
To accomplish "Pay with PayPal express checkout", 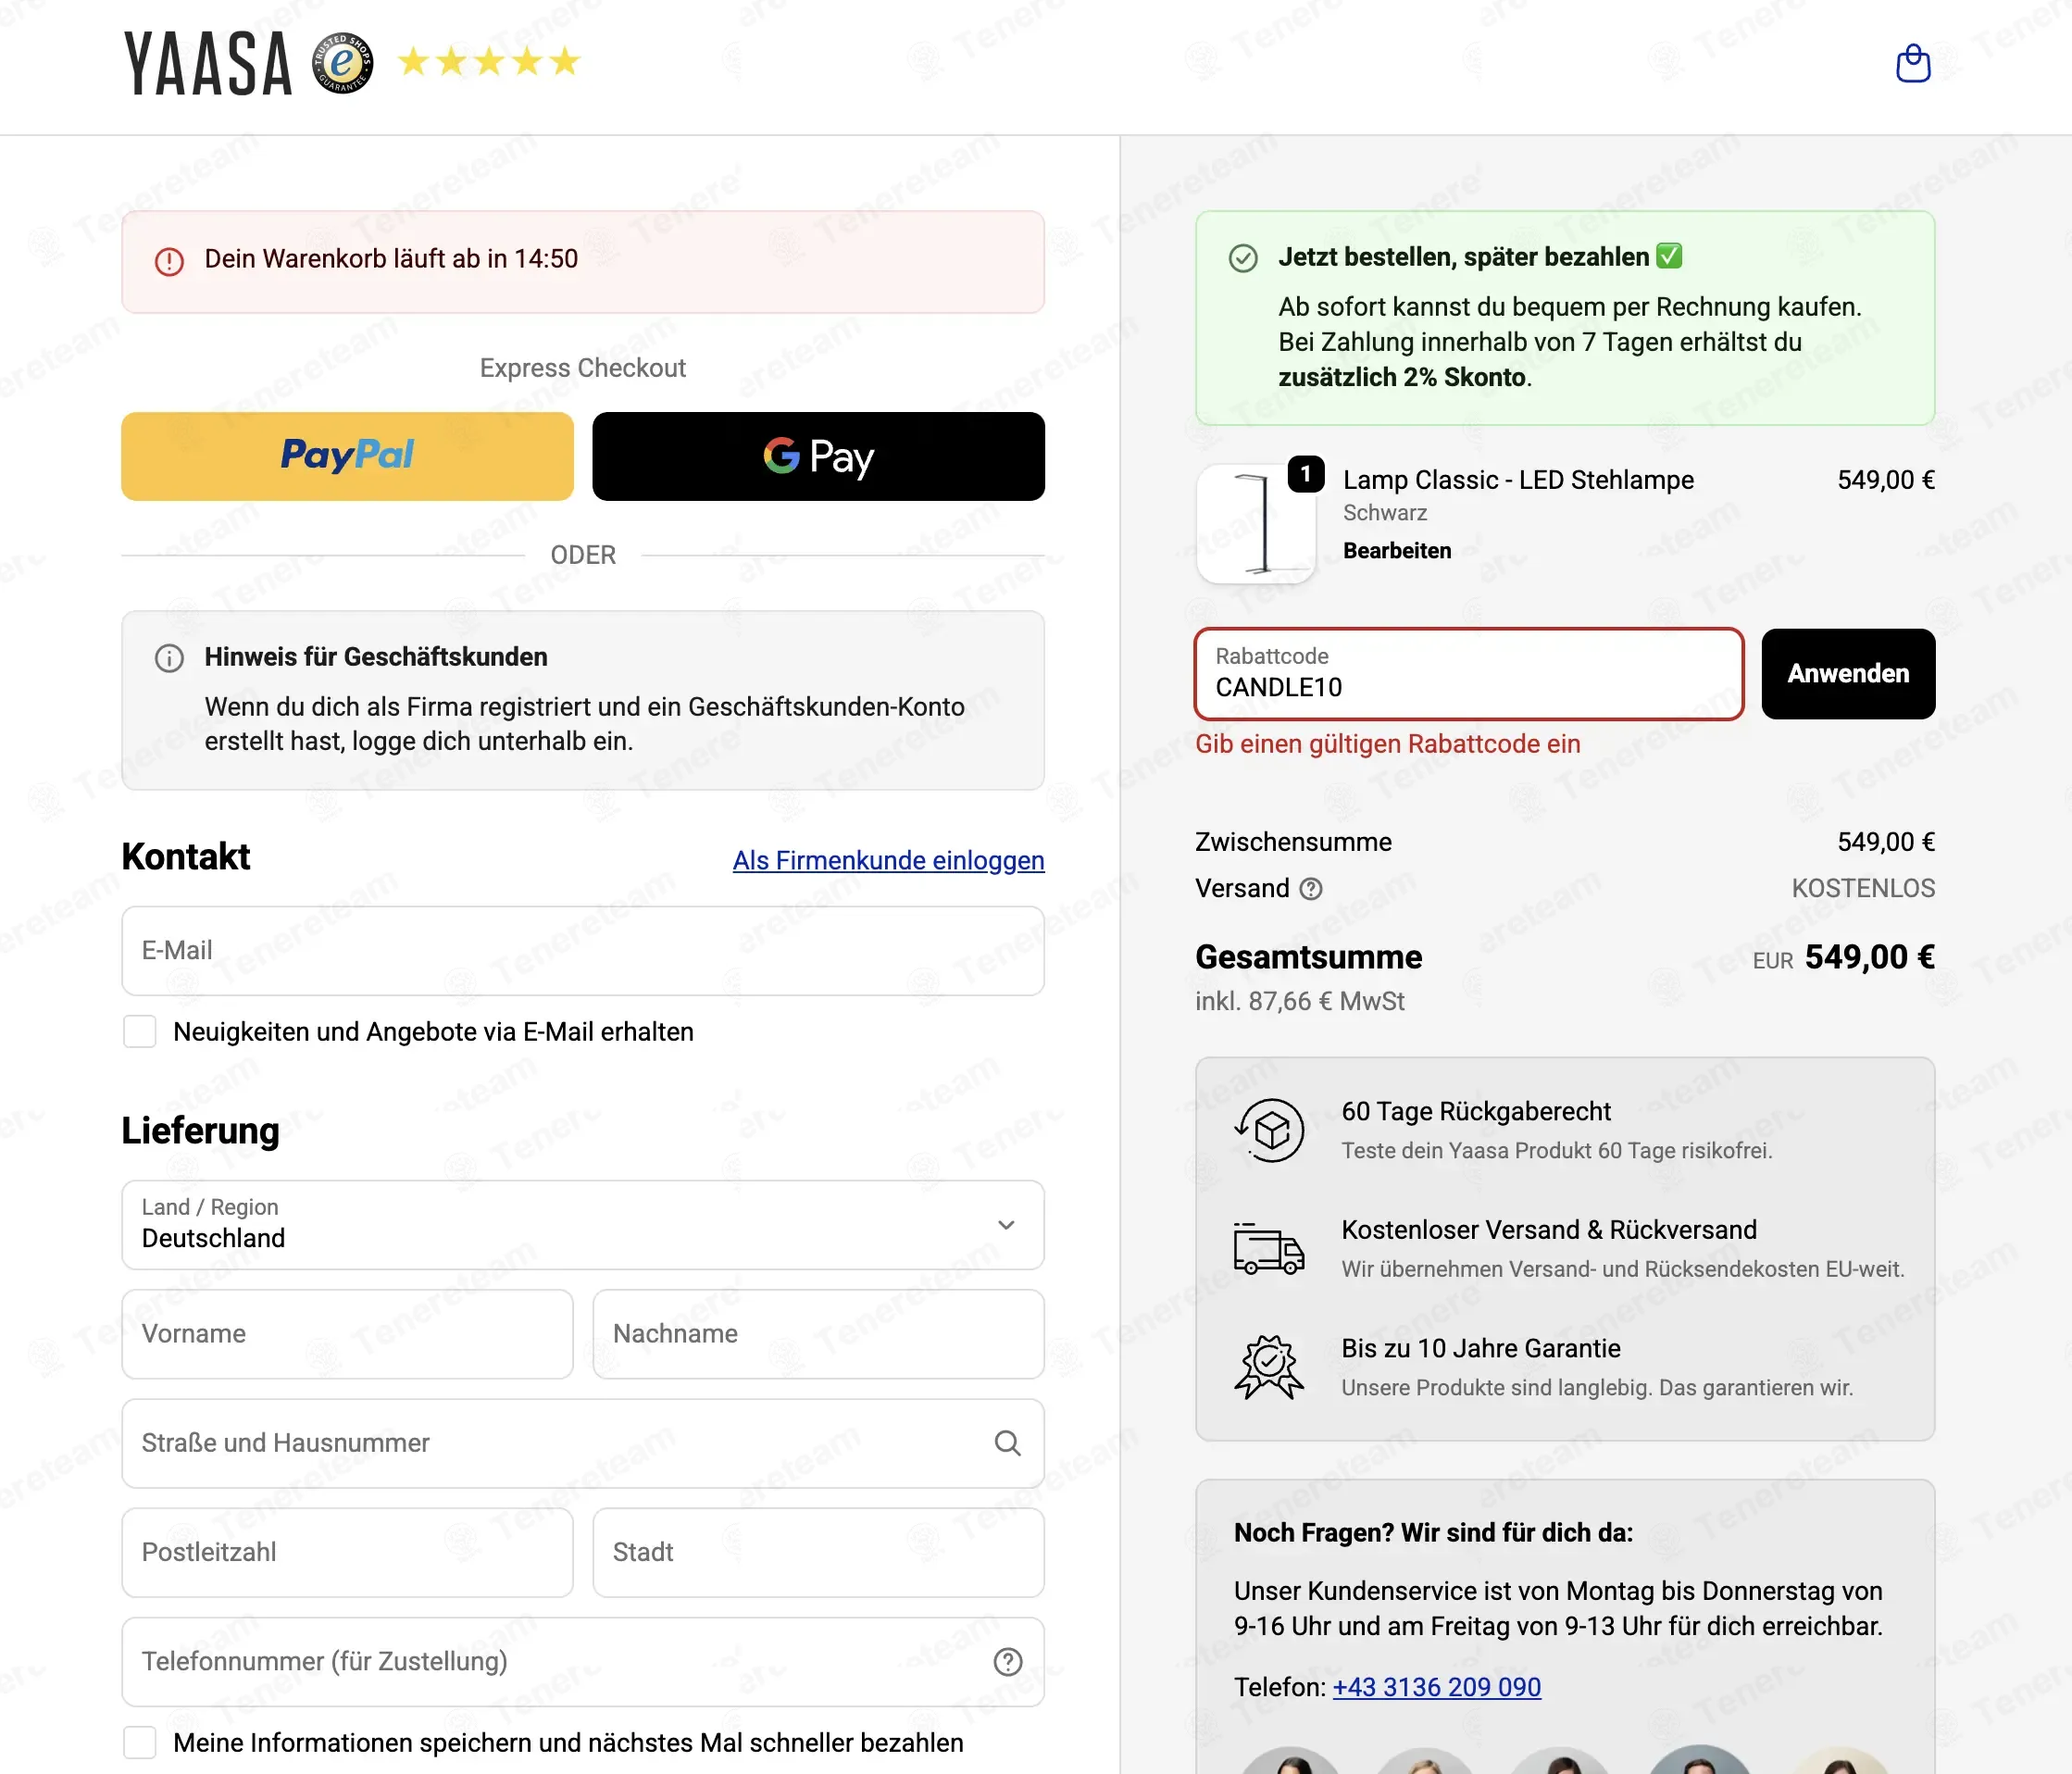I will point(347,456).
